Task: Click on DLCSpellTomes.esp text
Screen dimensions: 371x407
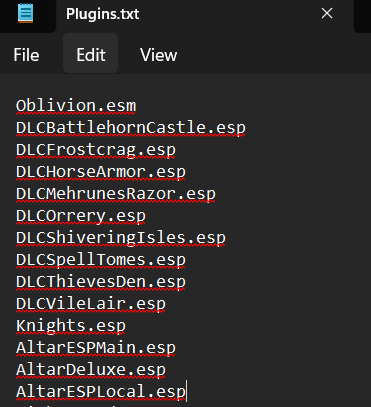Action: [x=101, y=260]
